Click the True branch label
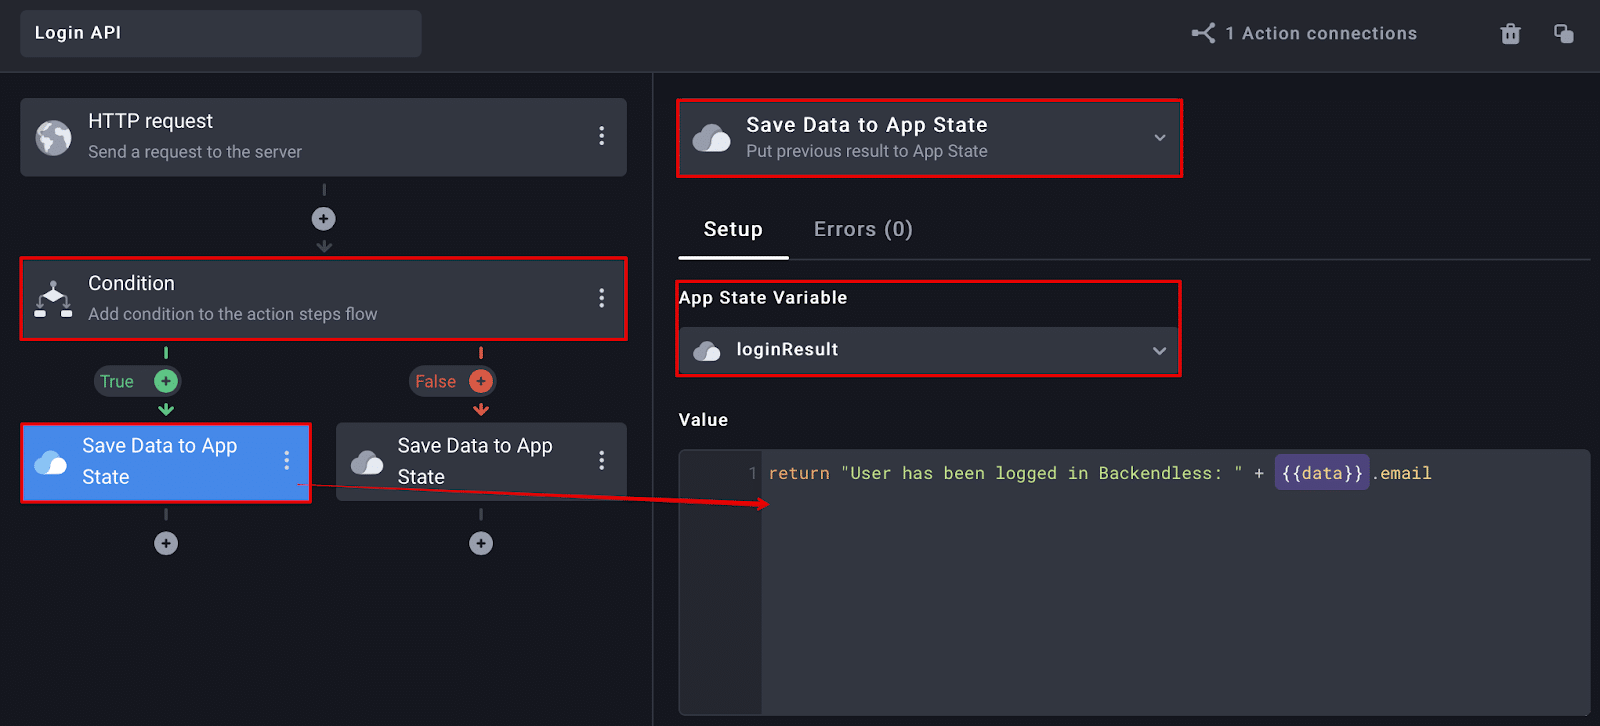Image resolution: width=1600 pixels, height=726 pixels. [x=117, y=381]
